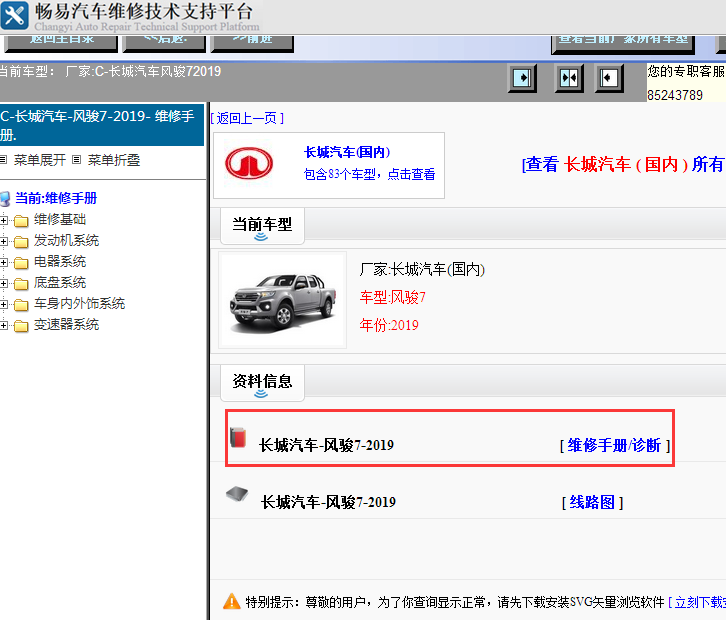Click the 当前车型 厂家:C-长城汽车风骏72019 status text

click(110, 71)
